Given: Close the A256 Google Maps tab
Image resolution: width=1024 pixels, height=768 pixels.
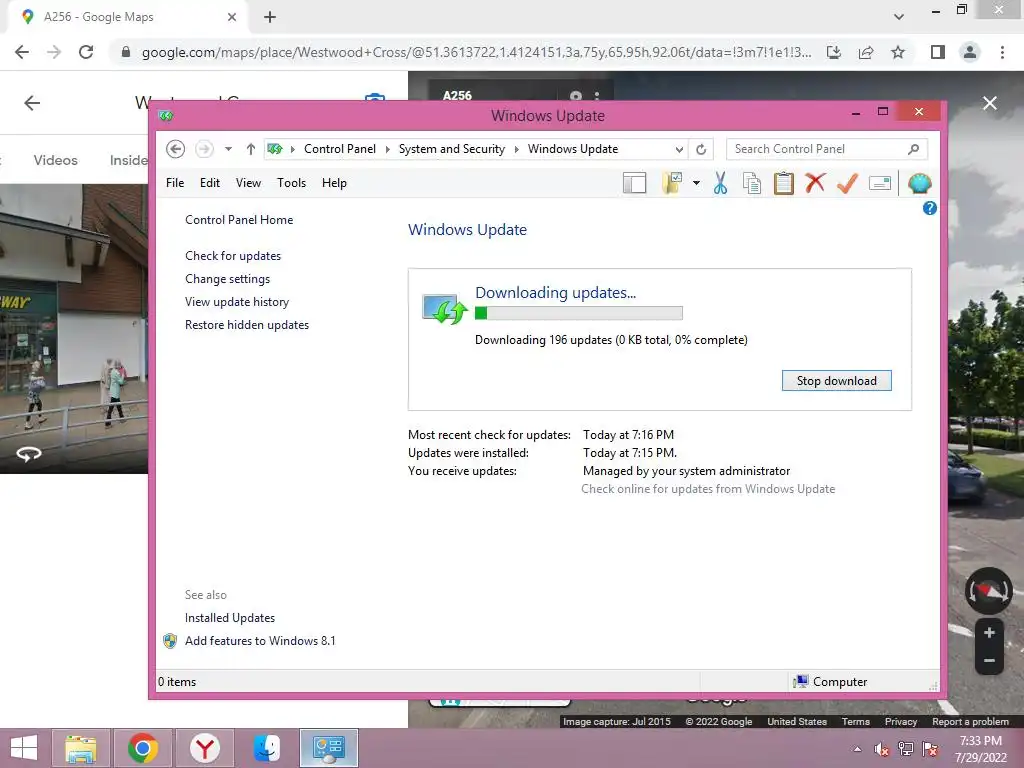Looking at the screenshot, I should [232, 17].
